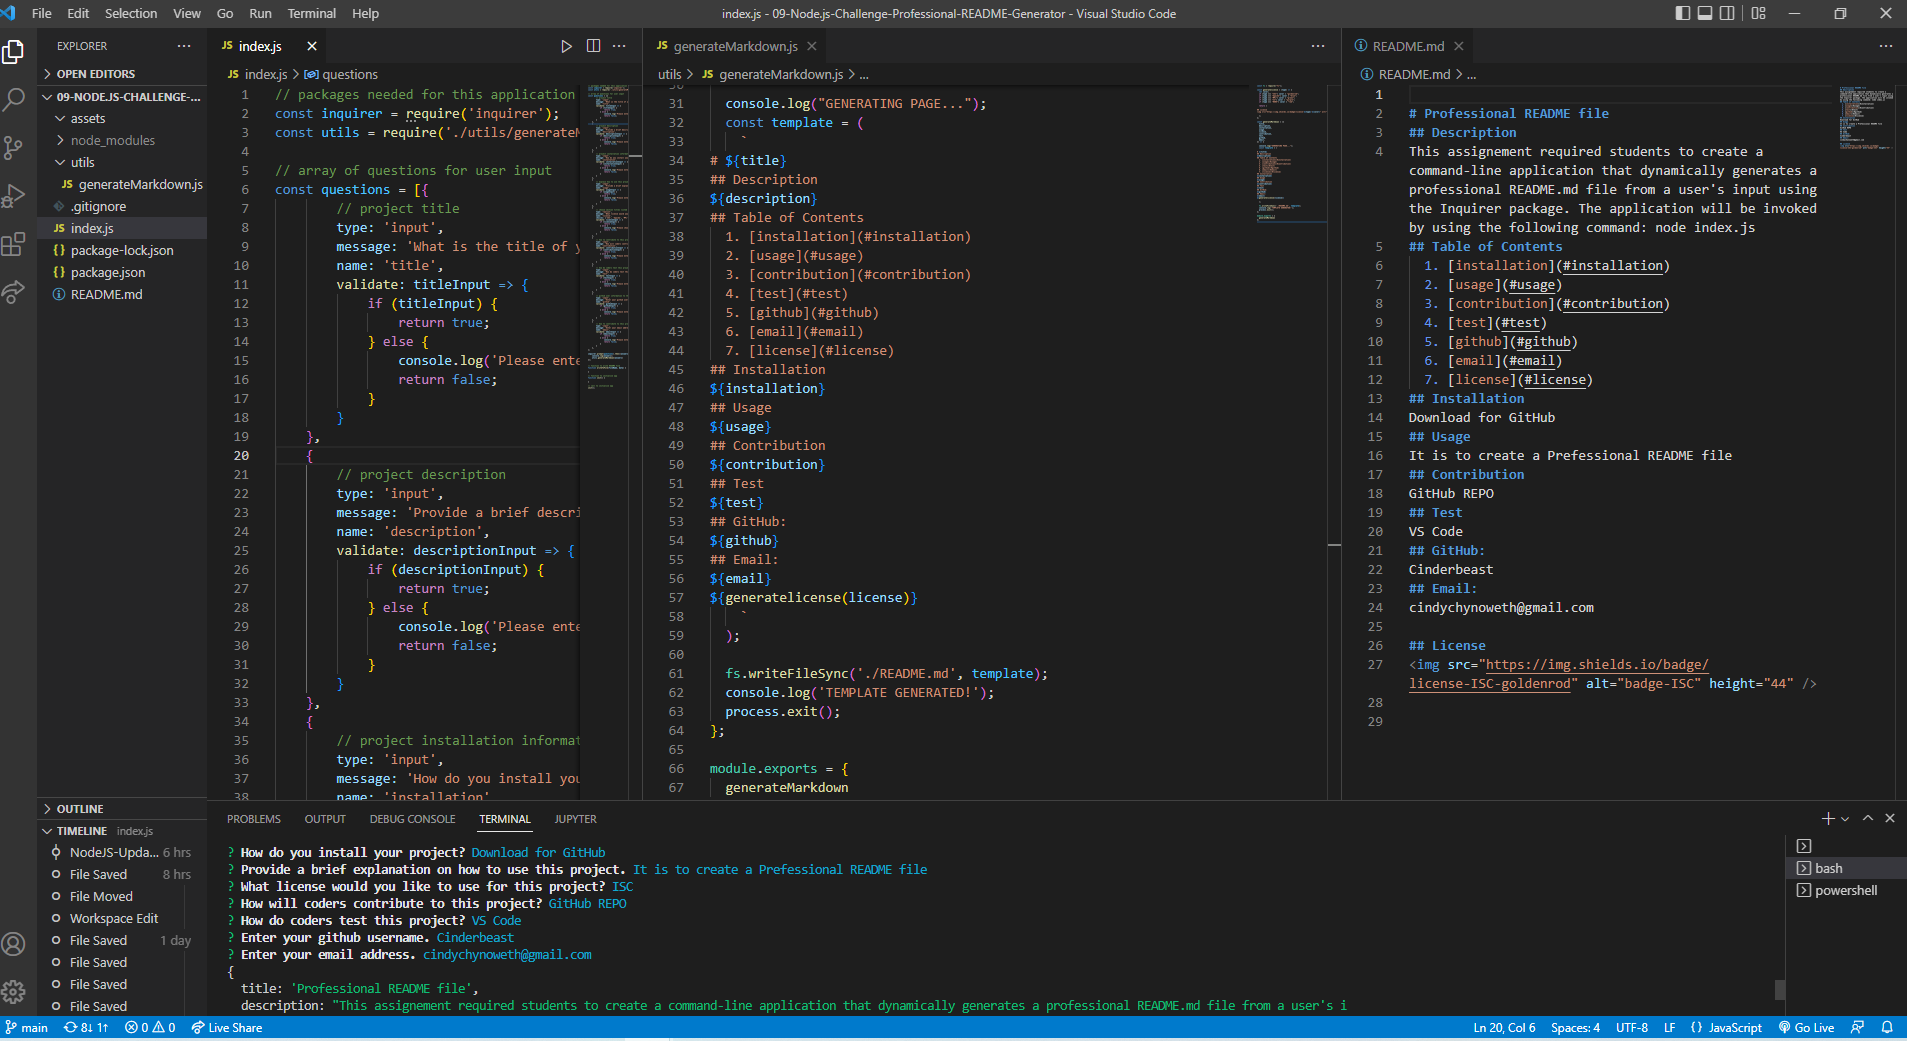Select the powershell terminal in the terminal list

coord(1845,890)
